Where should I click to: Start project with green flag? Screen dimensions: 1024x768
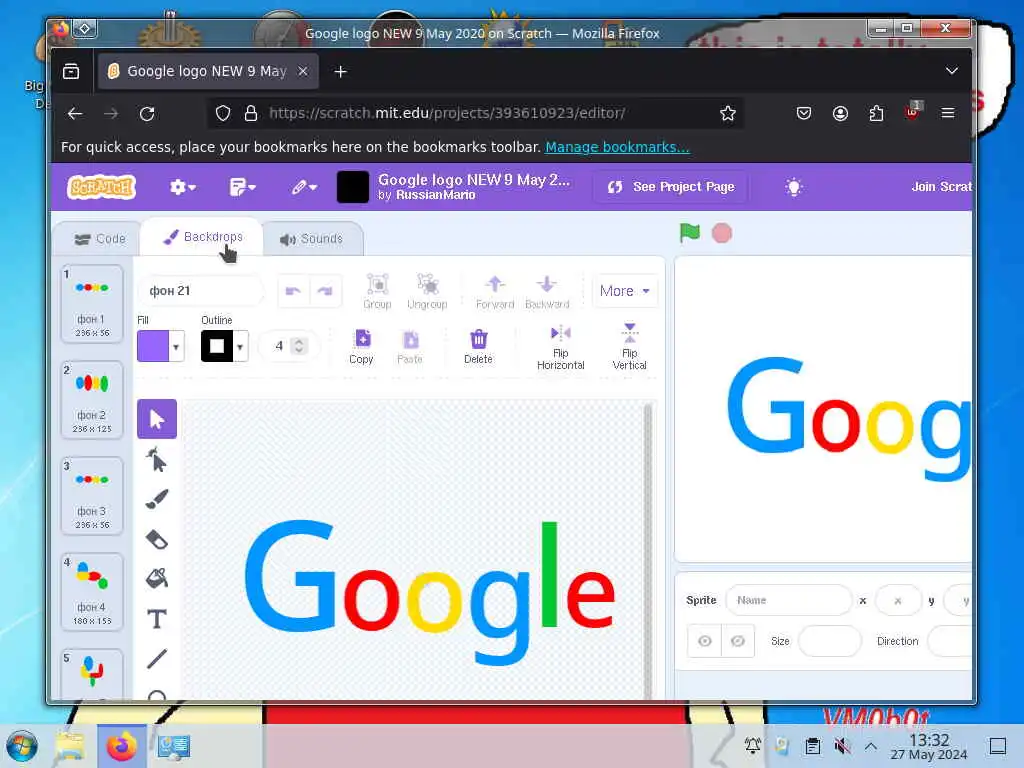[690, 232]
